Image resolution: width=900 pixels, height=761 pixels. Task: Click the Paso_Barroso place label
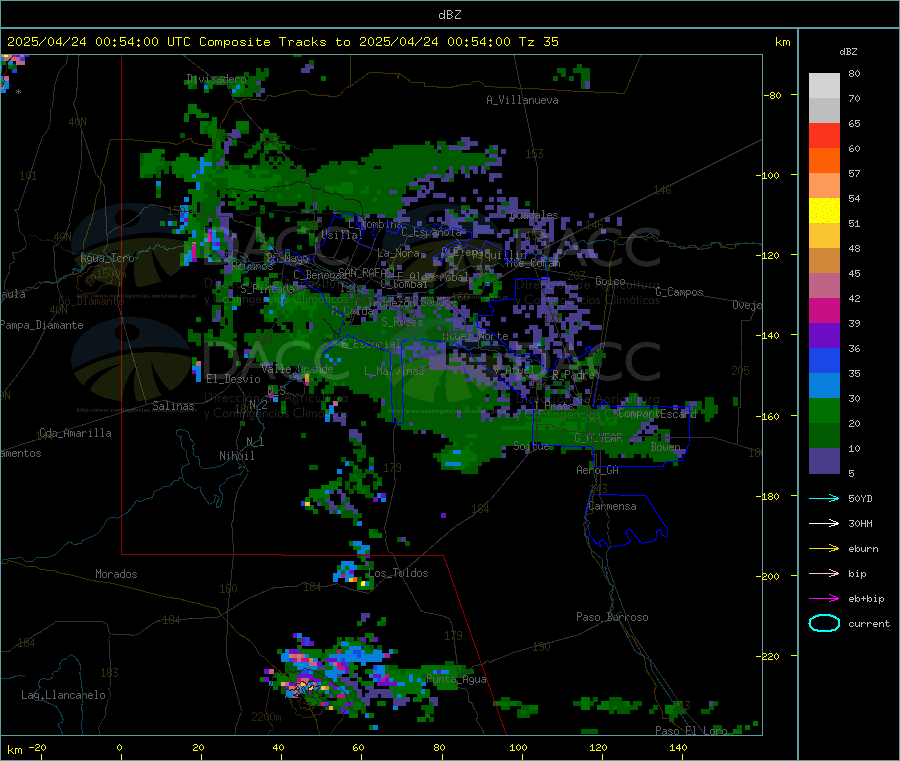(612, 617)
